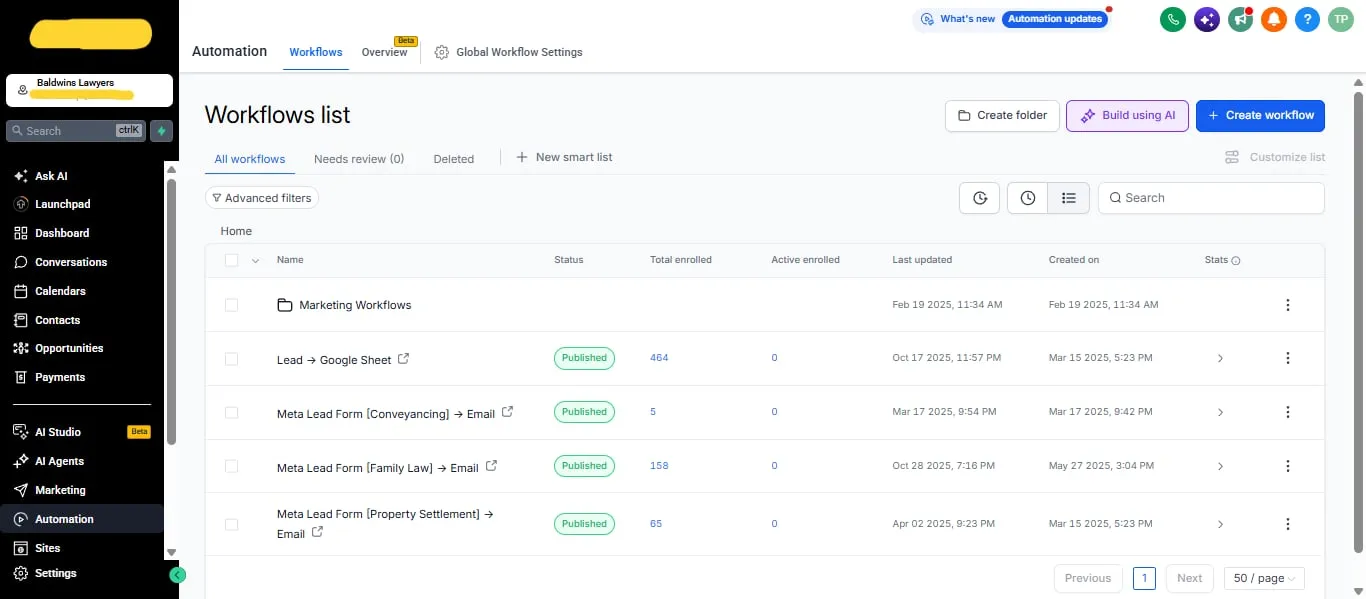The image size is (1366, 599).
Task: Open external link for Lead → Google Sheet
Action: pyautogui.click(x=403, y=359)
